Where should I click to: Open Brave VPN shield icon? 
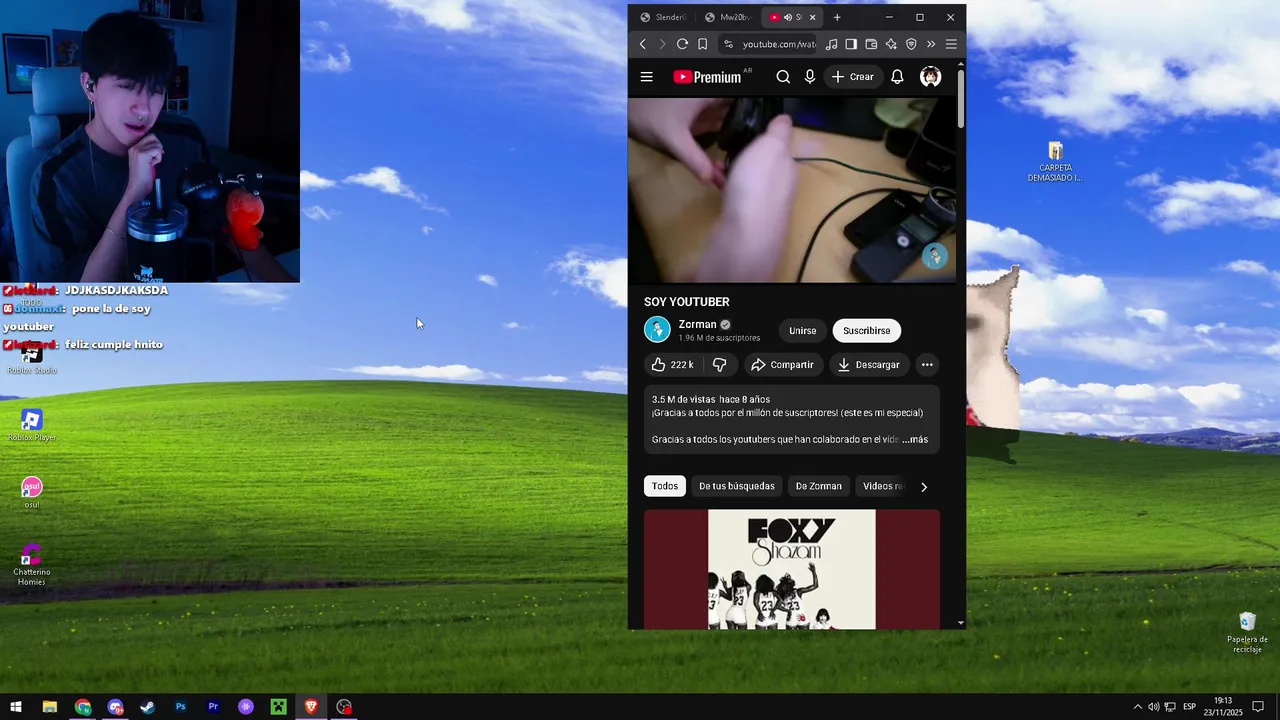pyautogui.click(x=911, y=44)
